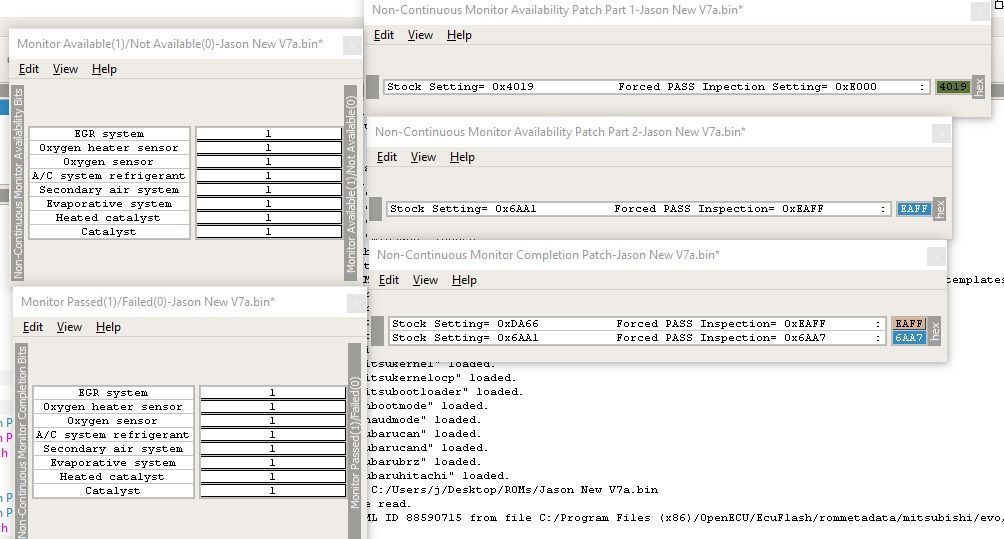Open View menu in Monitor Passed/Failed window

[x=69, y=327]
